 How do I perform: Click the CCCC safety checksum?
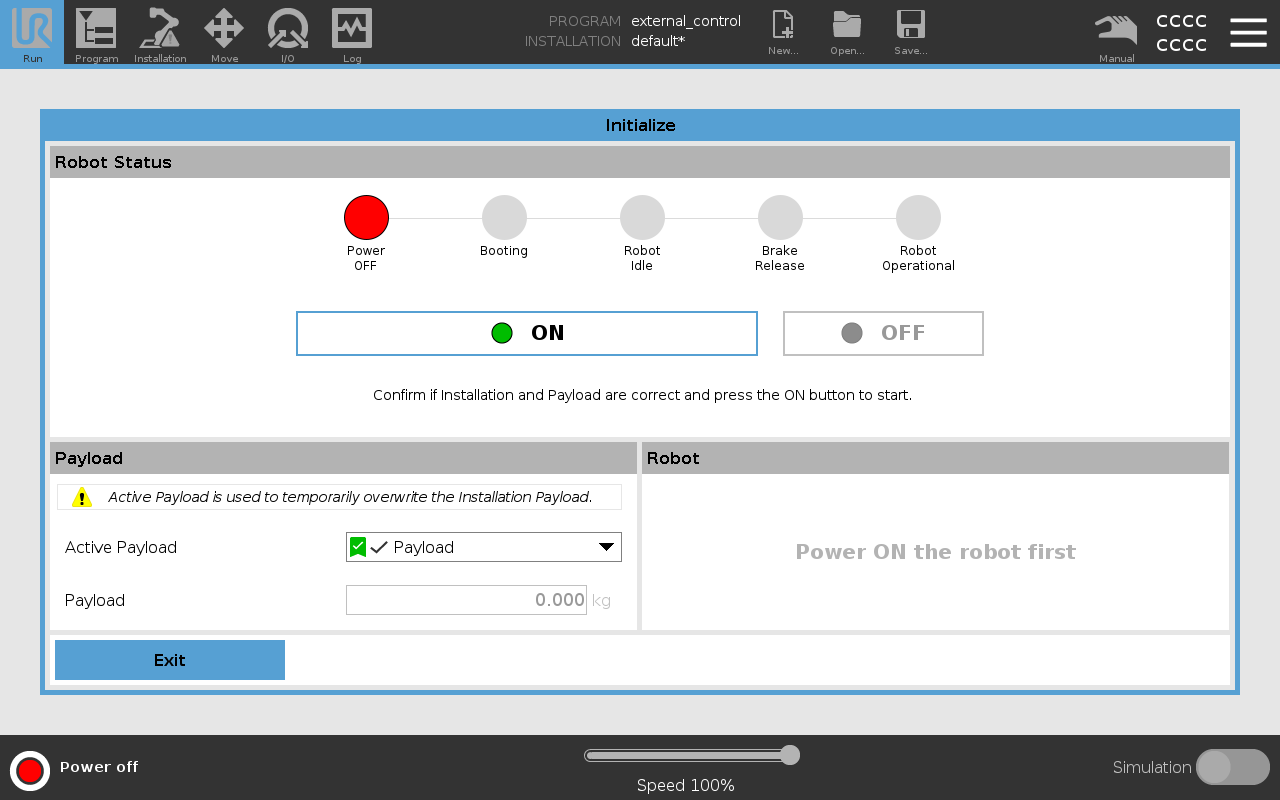1181,33
